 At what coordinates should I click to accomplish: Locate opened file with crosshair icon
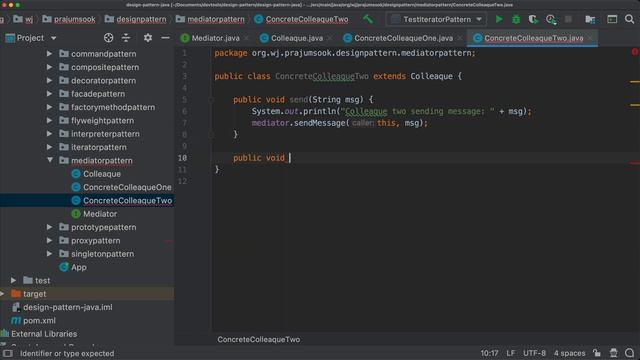108,38
